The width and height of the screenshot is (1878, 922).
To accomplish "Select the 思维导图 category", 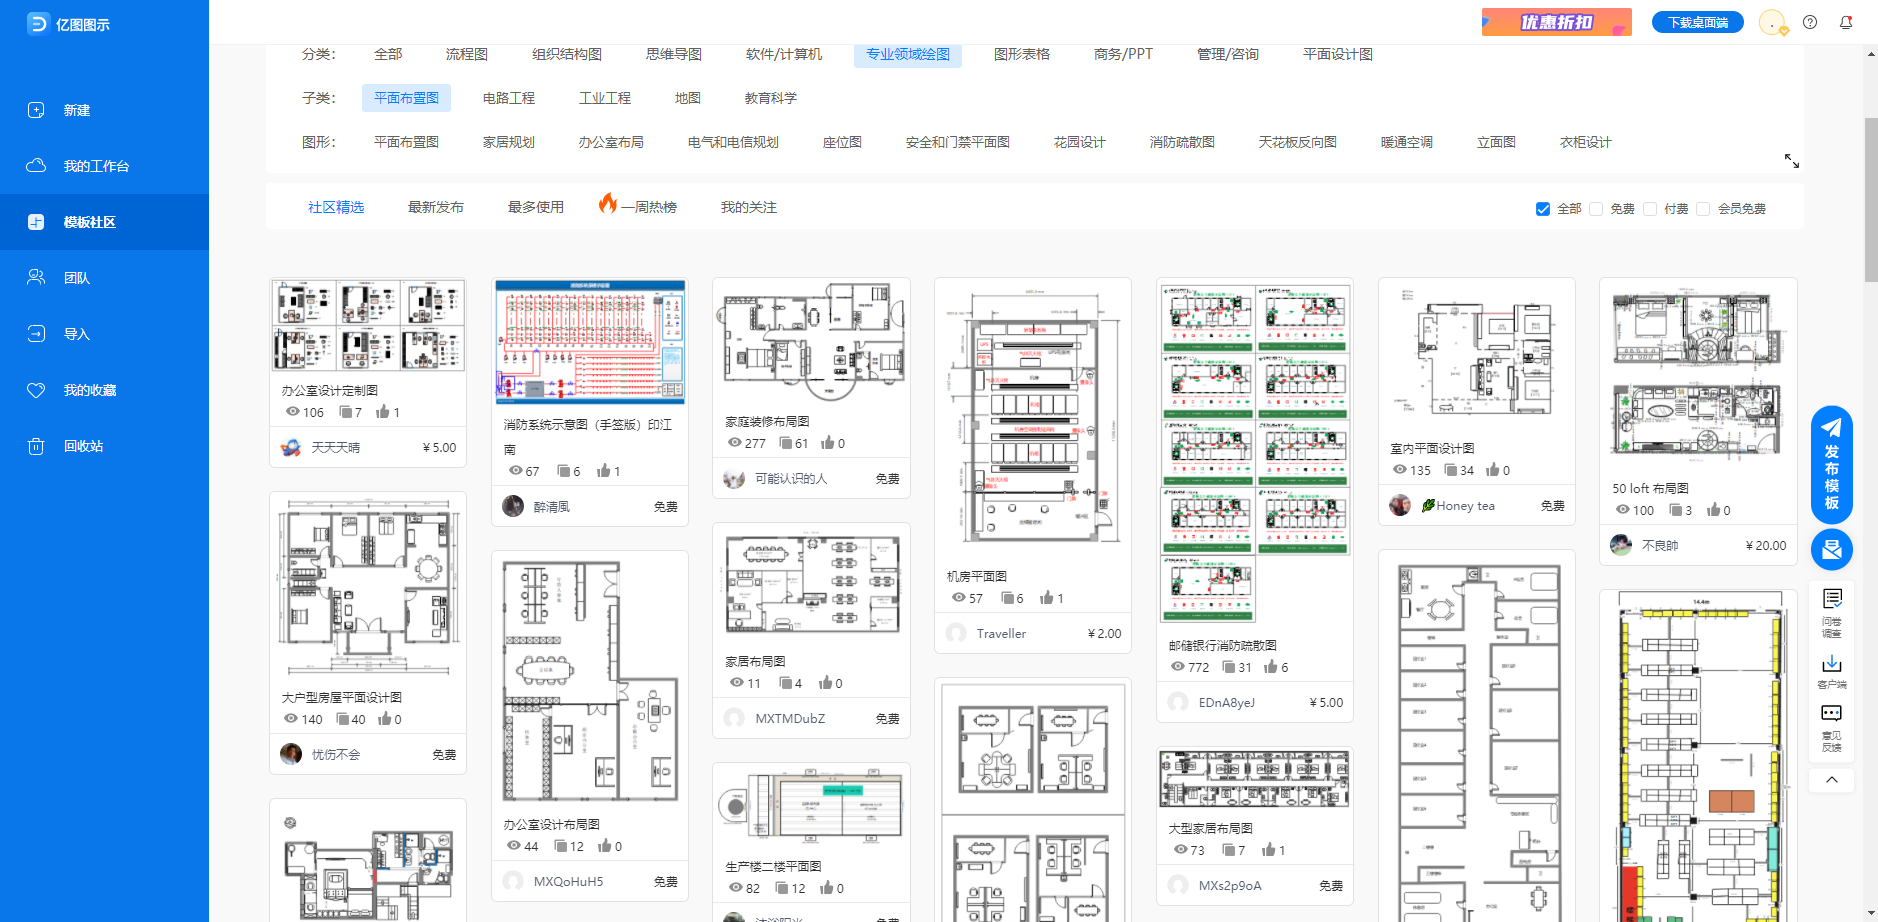I will point(674,54).
